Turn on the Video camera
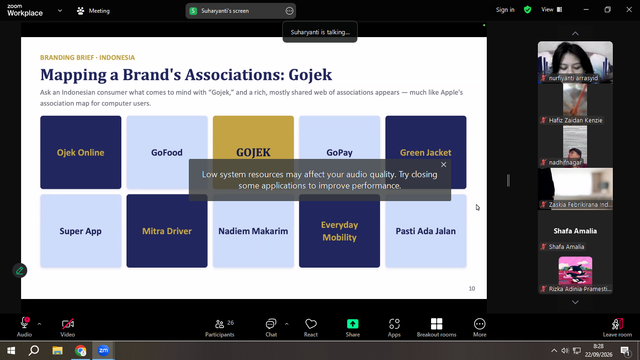The height and width of the screenshot is (360, 640). (68, 328)
